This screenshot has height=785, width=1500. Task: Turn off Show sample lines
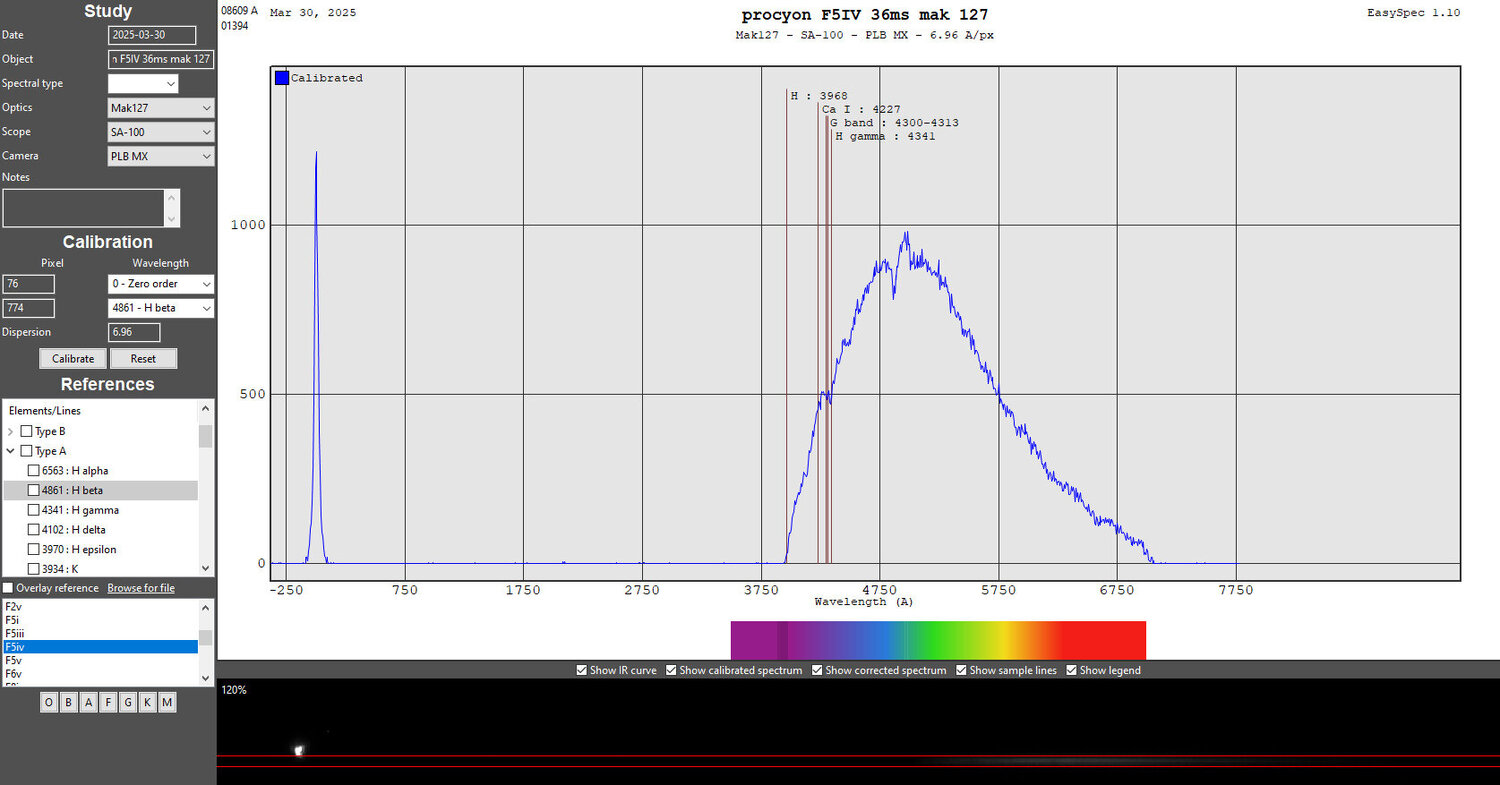961,670
